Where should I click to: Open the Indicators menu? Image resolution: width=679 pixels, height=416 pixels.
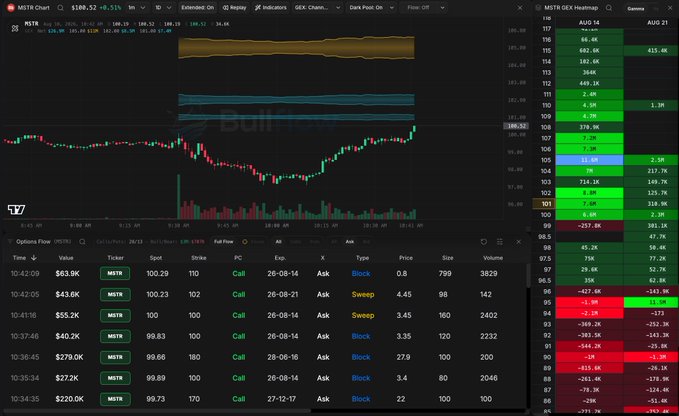pyautogui.click(x=271, y=8)
